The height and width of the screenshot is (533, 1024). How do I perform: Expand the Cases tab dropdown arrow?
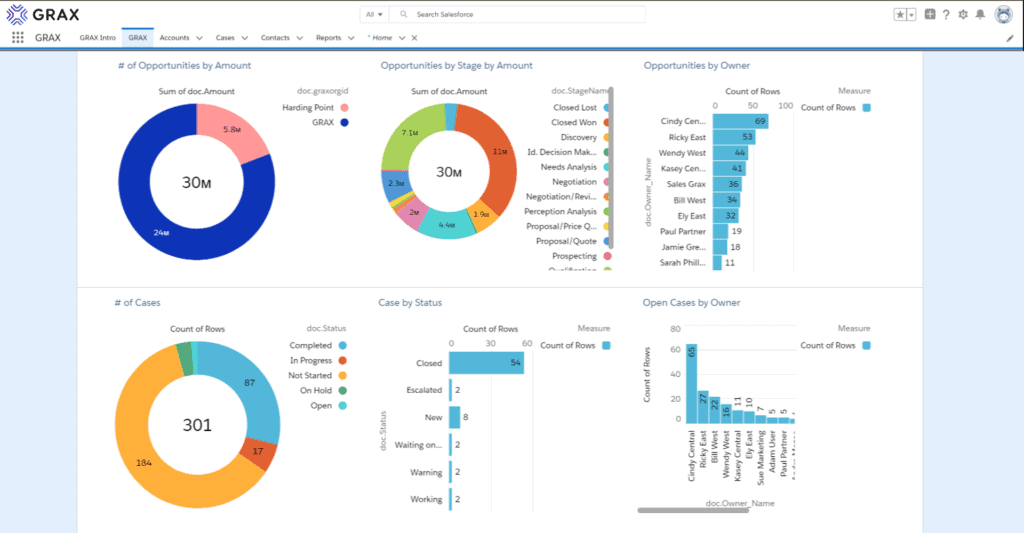click(x=245, y=38)
